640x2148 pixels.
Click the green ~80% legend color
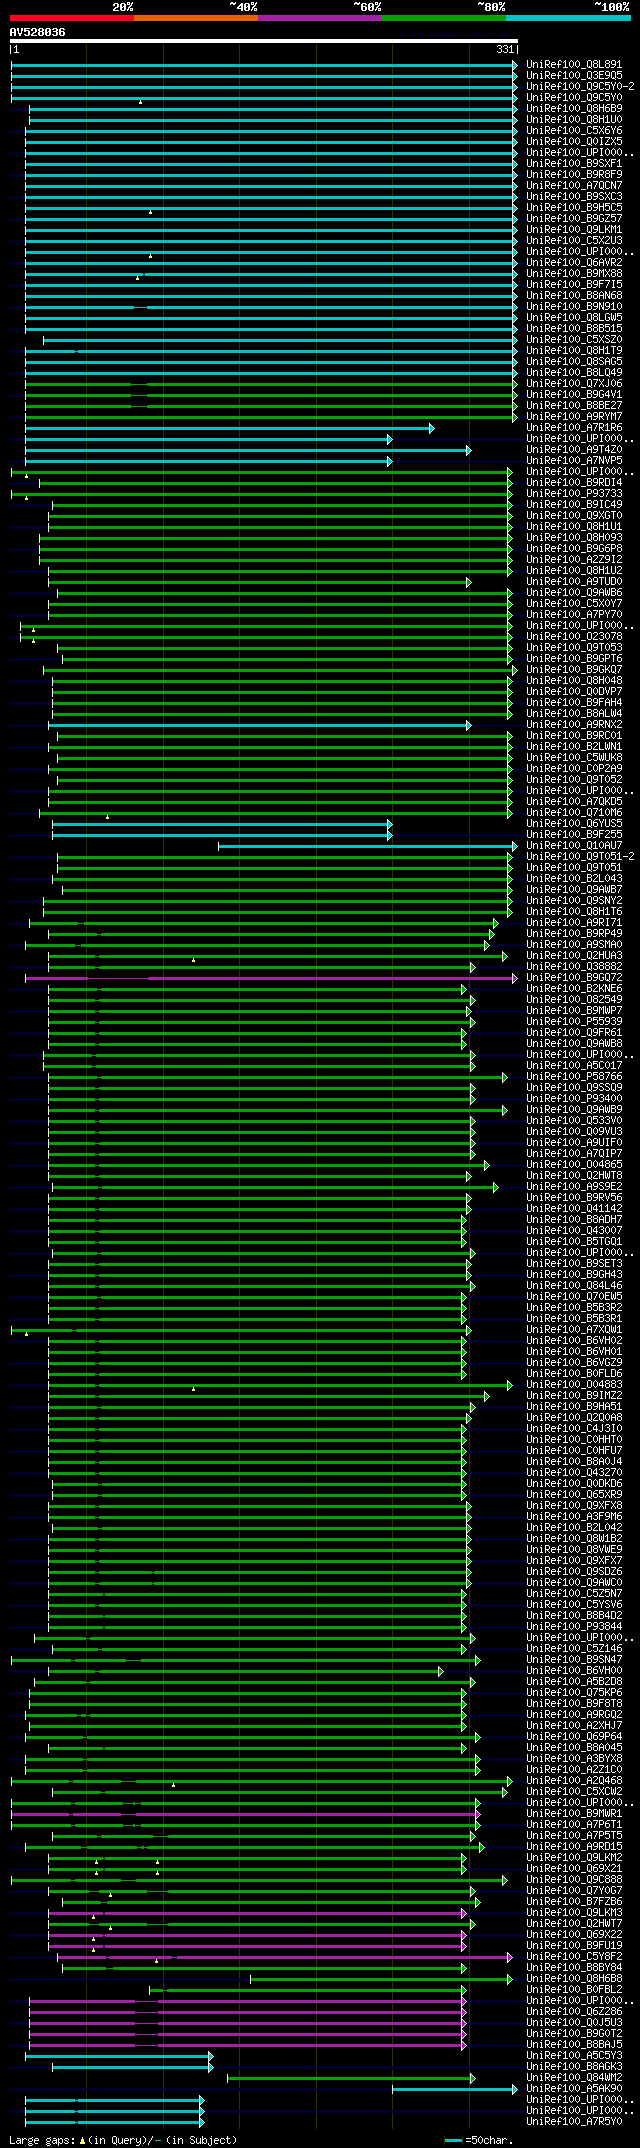pos(444,17)
